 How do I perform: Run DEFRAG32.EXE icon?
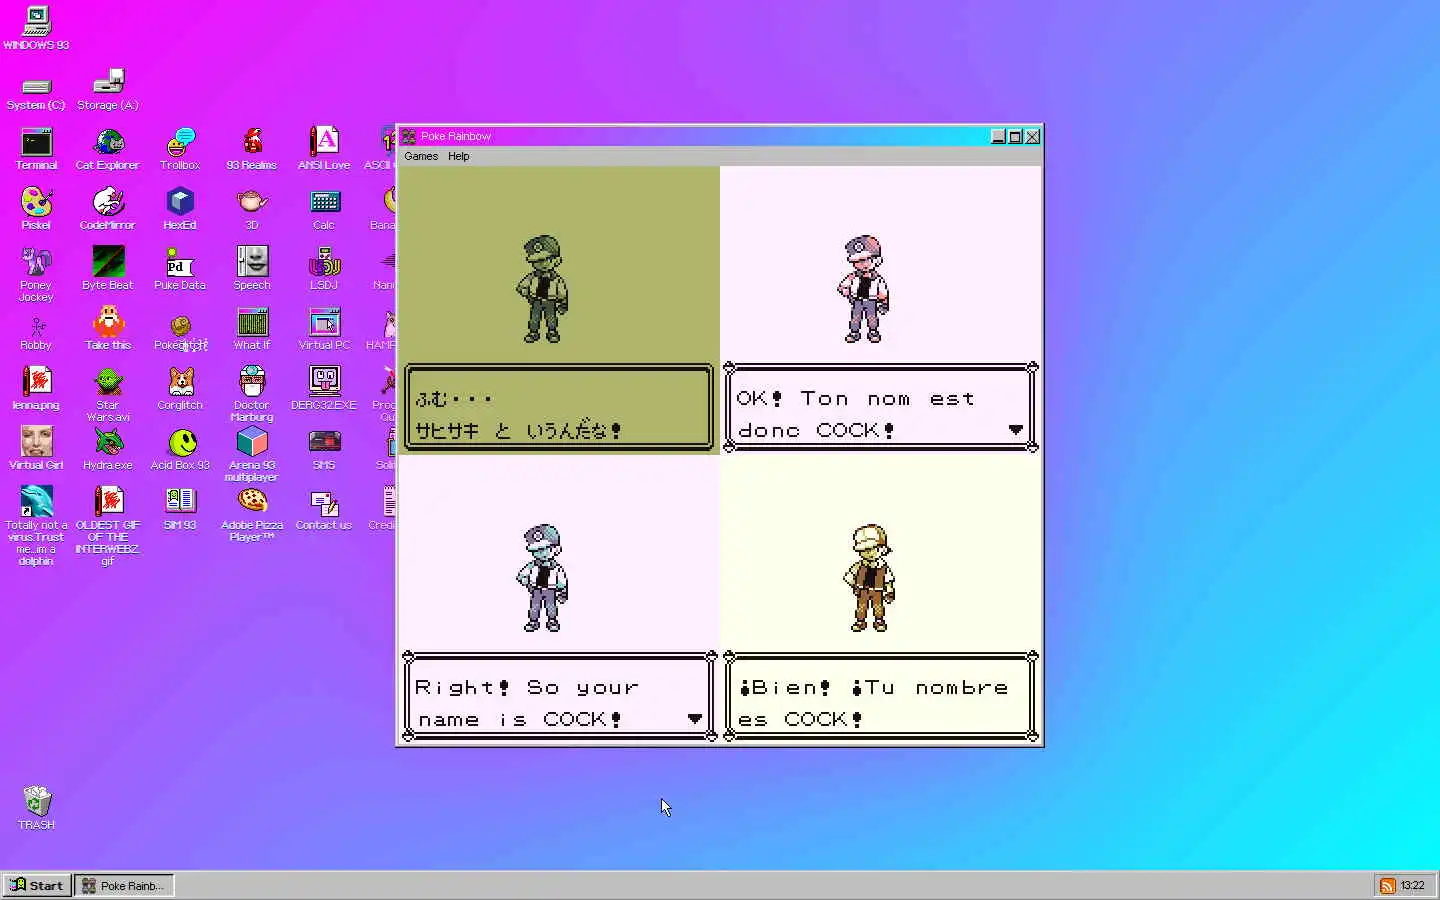(x=324, y=389)
